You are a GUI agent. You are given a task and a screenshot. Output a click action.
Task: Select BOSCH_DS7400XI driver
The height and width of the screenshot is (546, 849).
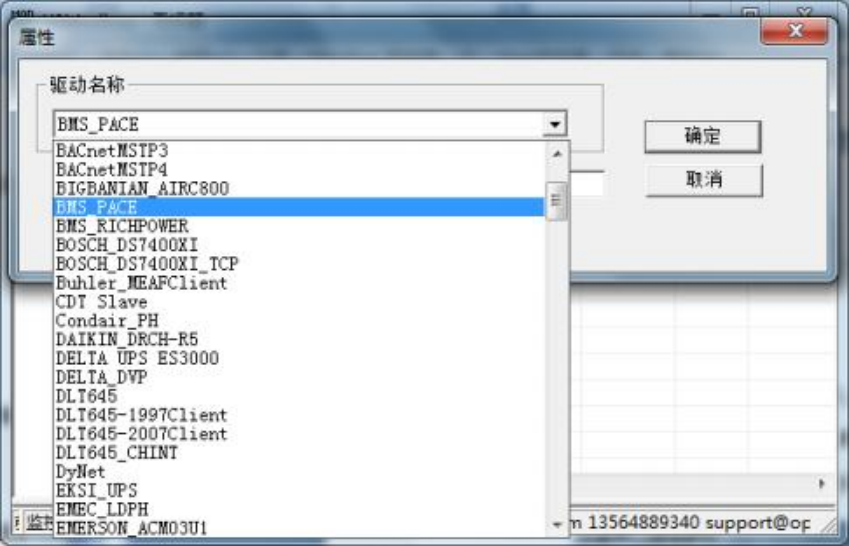299,245
